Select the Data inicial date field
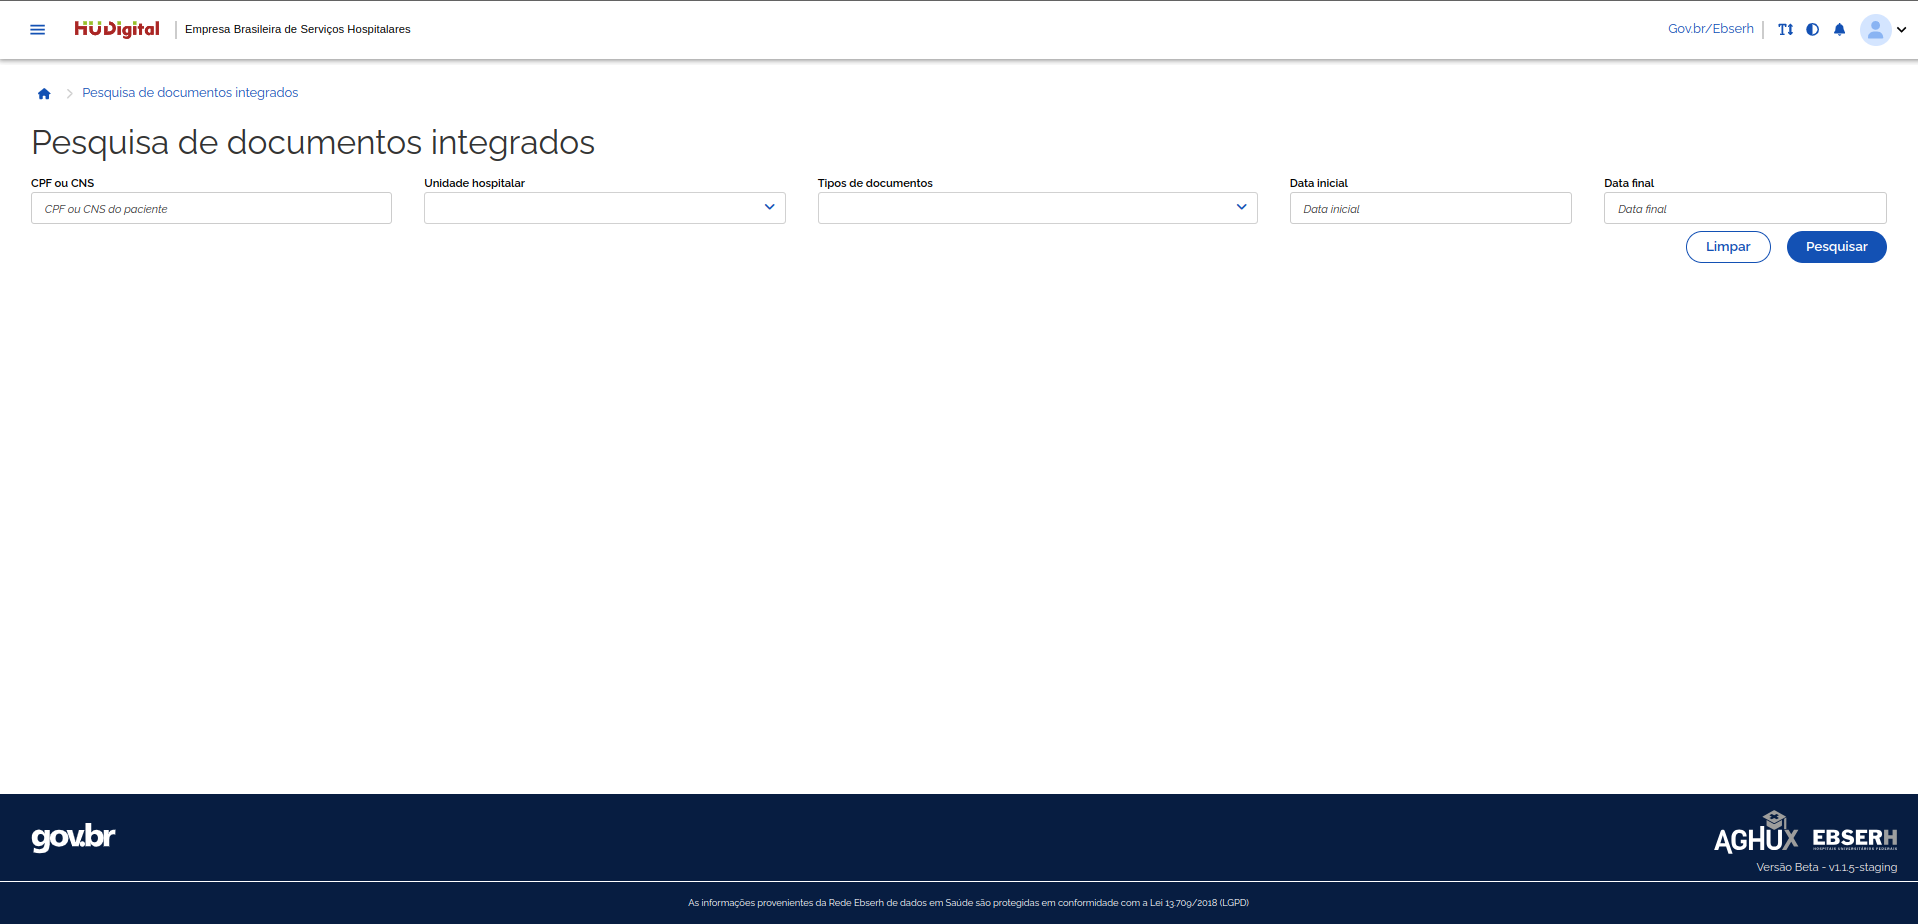The image size is (1918, 924). pyautogui.click(x=1430, y=208)
